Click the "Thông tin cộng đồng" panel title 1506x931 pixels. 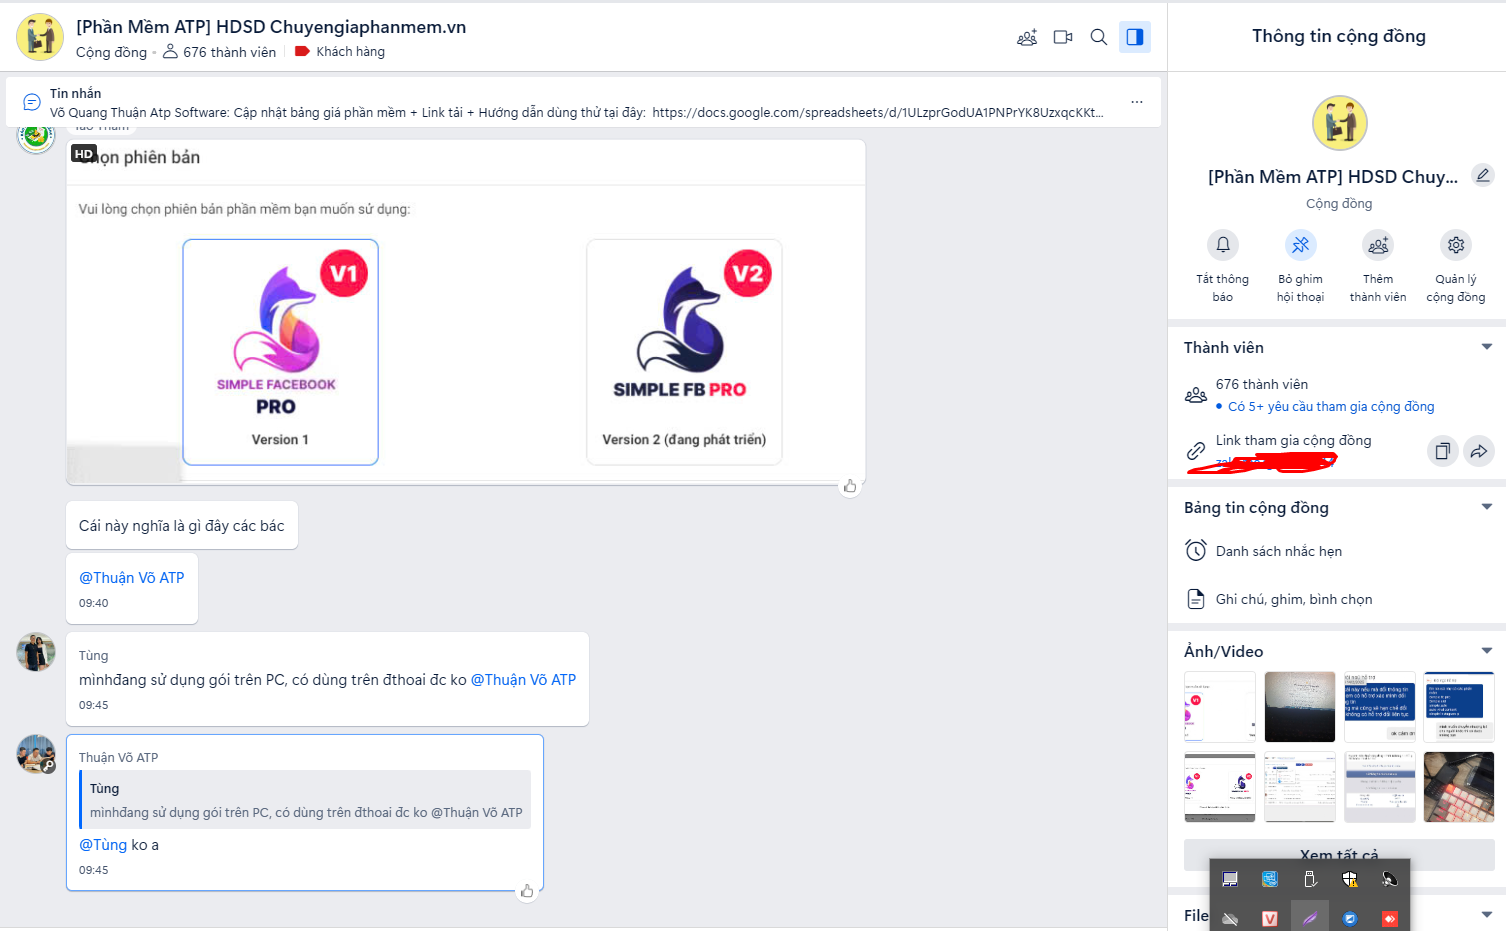click(x=1339, y=36)
